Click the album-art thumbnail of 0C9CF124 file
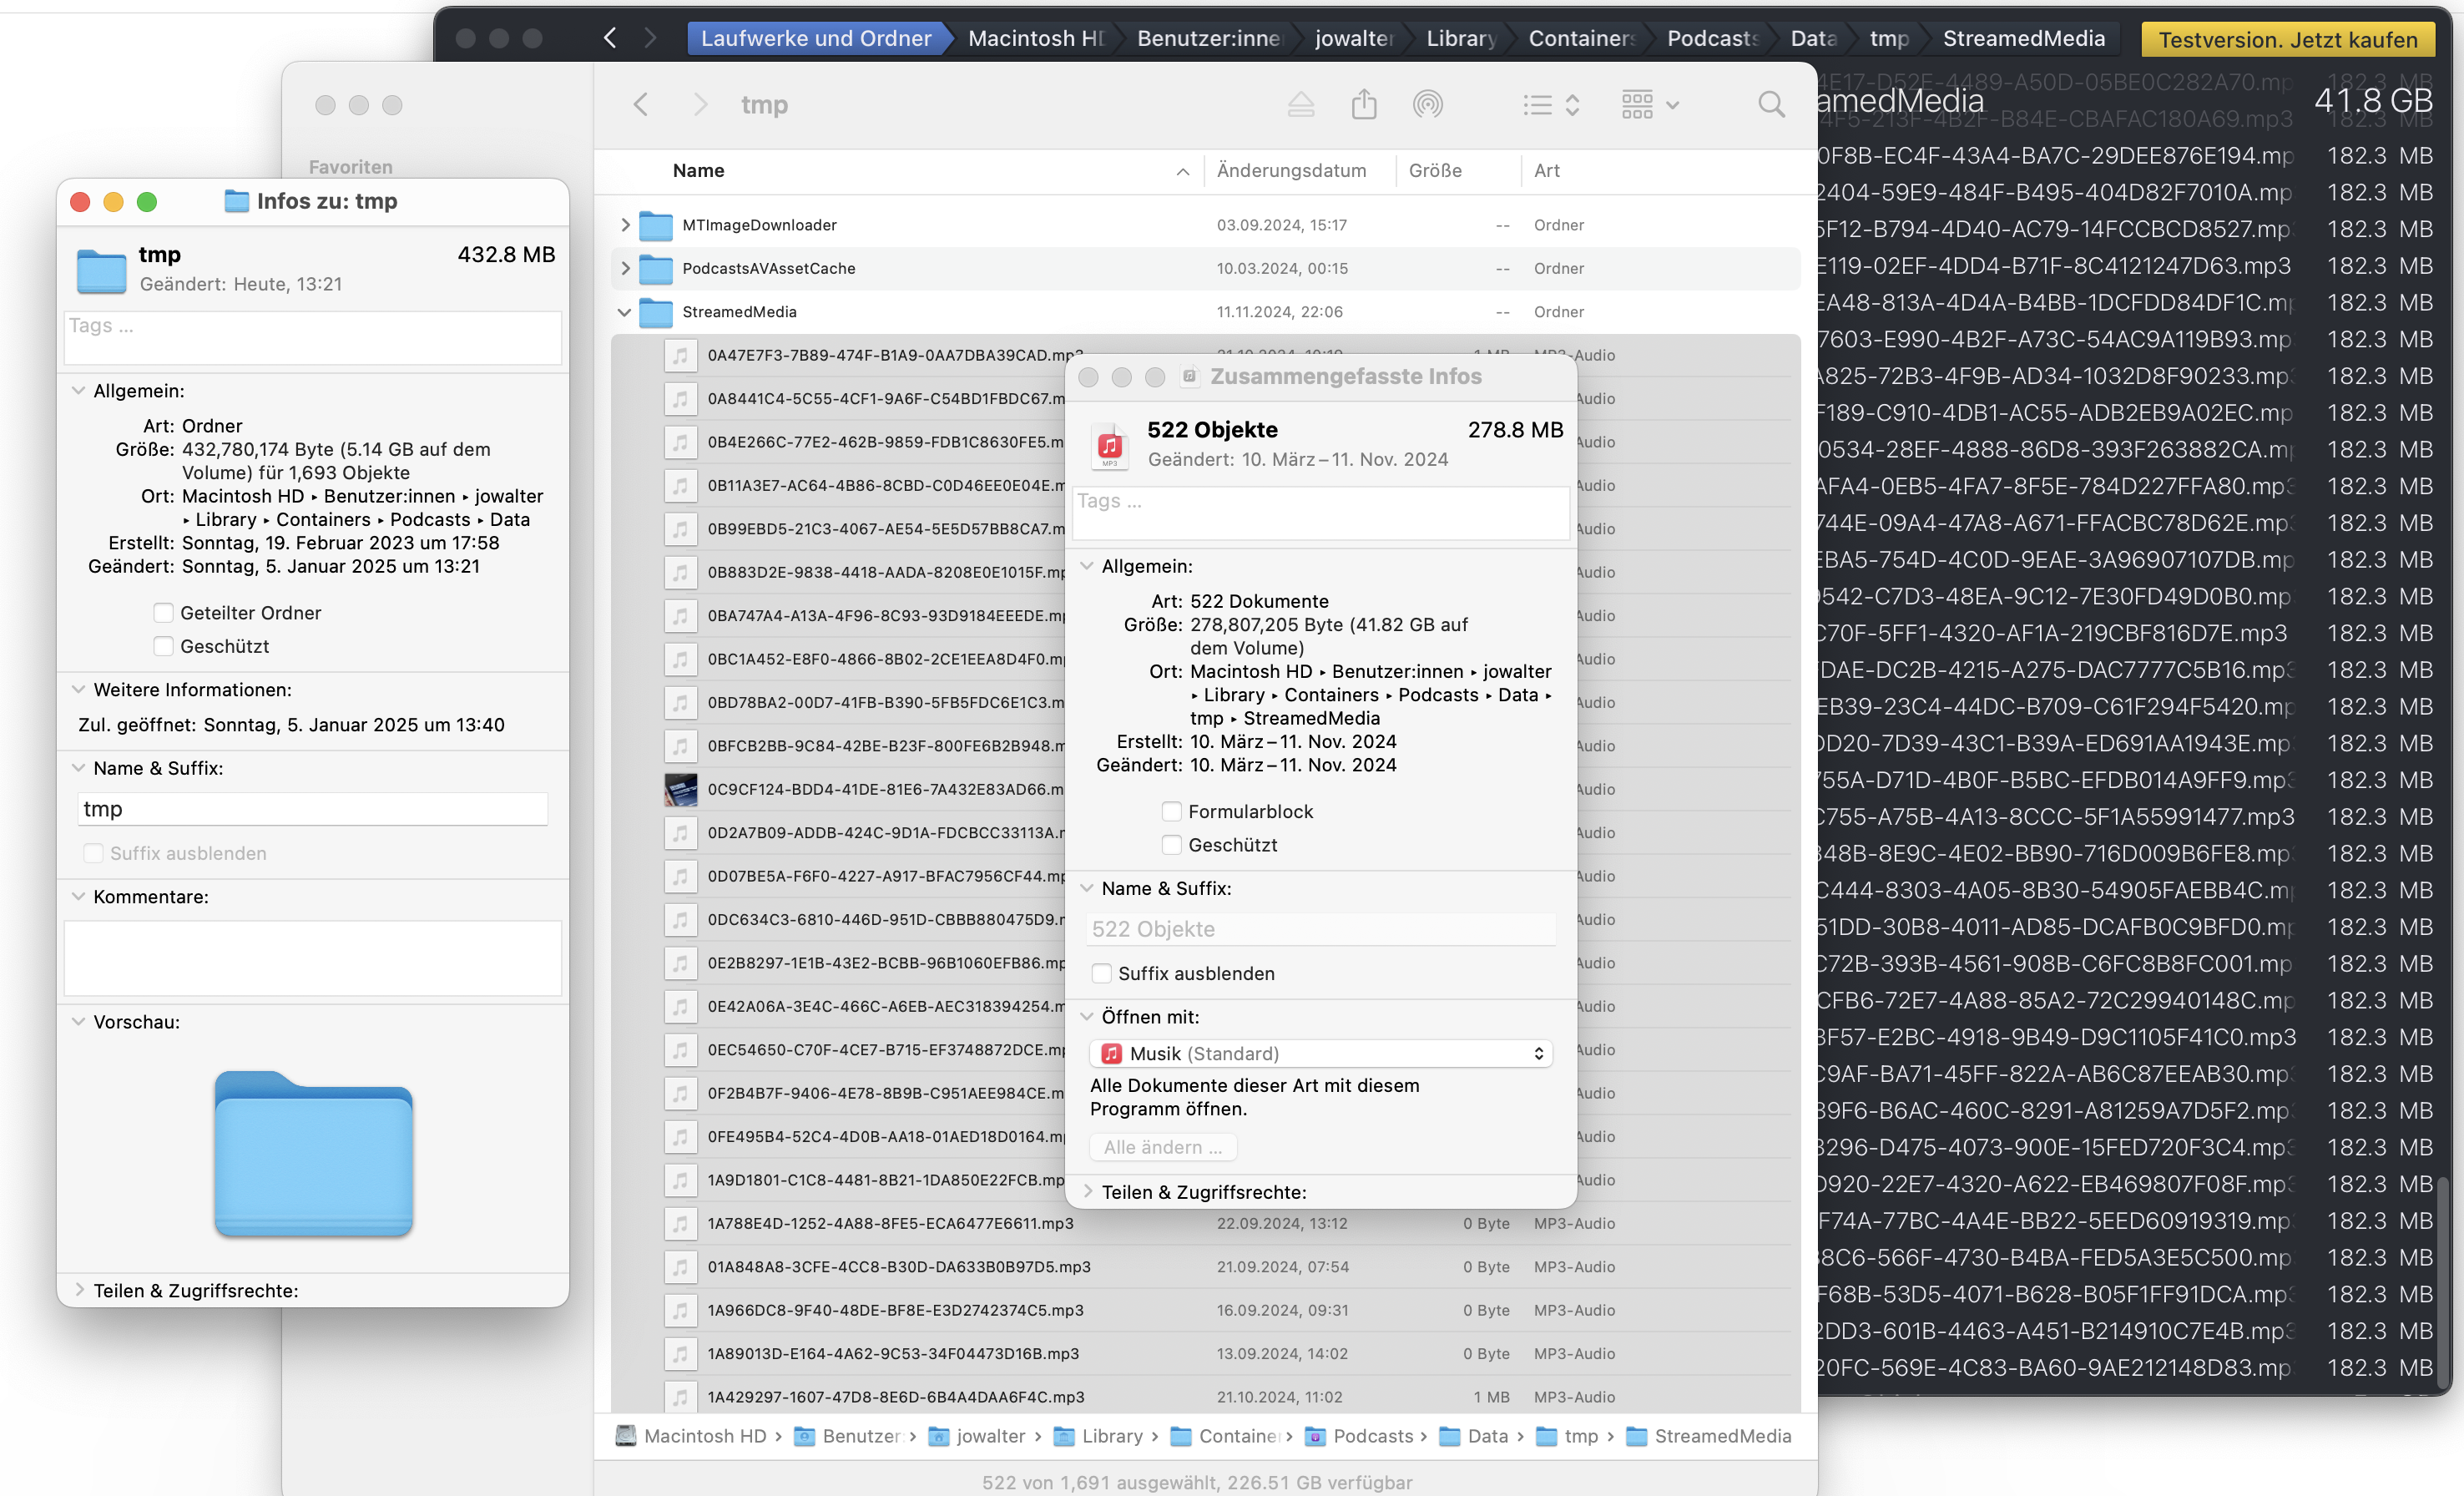 [x=680, y=789]
